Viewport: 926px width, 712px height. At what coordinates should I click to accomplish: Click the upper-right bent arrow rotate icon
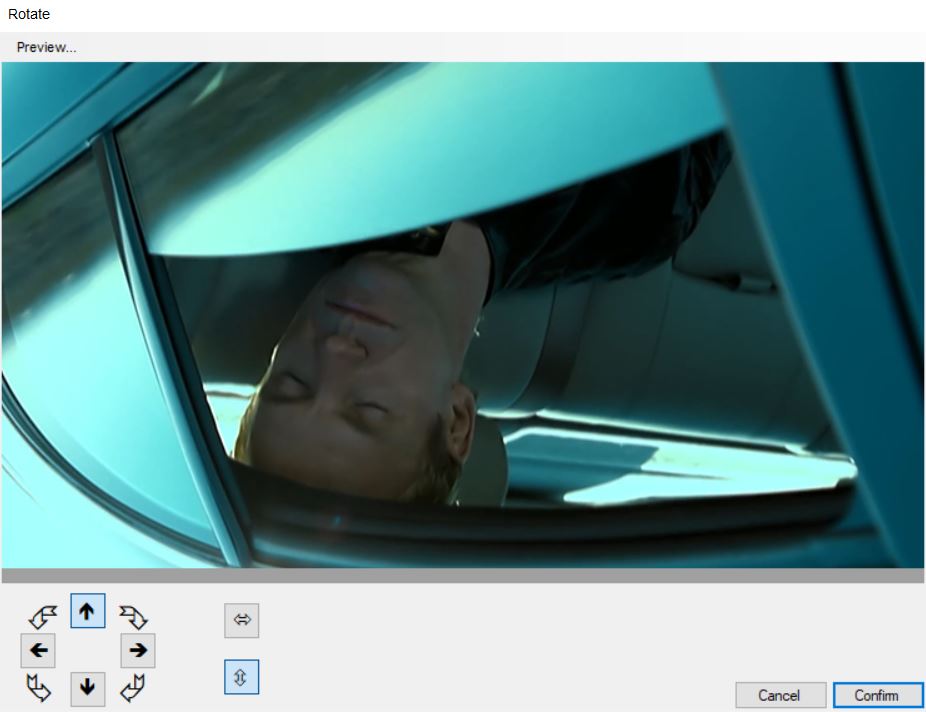tap(133, 617)
